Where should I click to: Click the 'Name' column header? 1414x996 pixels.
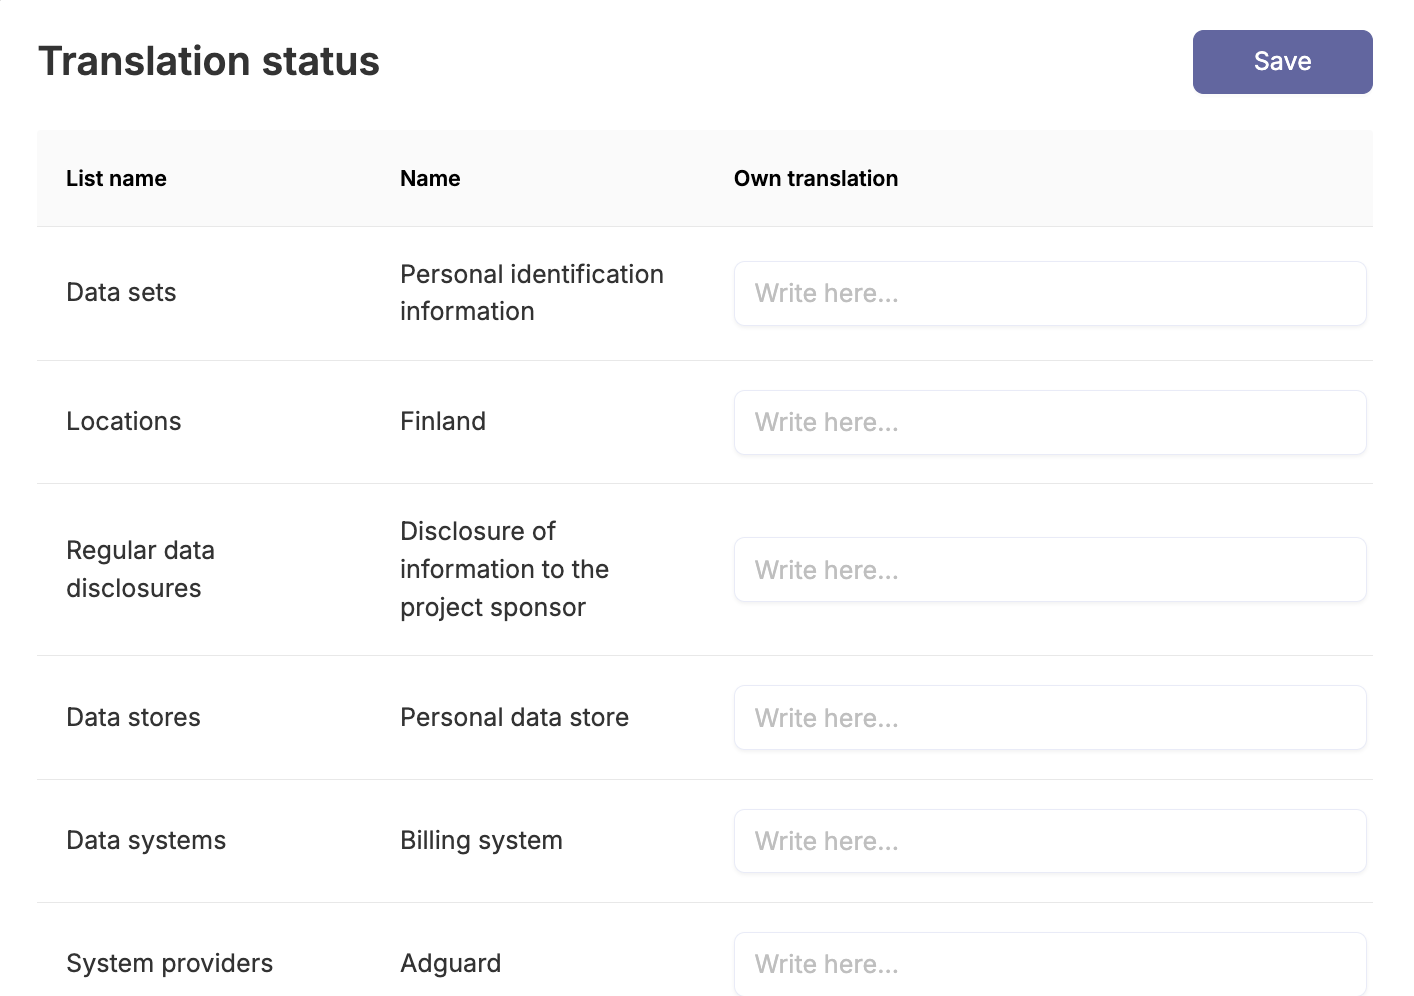pyautogui.click(x=430, y=178)
